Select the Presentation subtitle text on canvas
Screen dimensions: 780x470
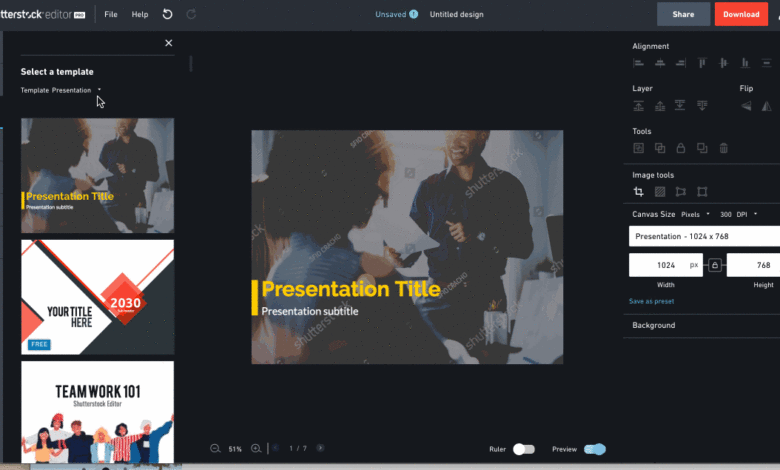coord(309,311)
